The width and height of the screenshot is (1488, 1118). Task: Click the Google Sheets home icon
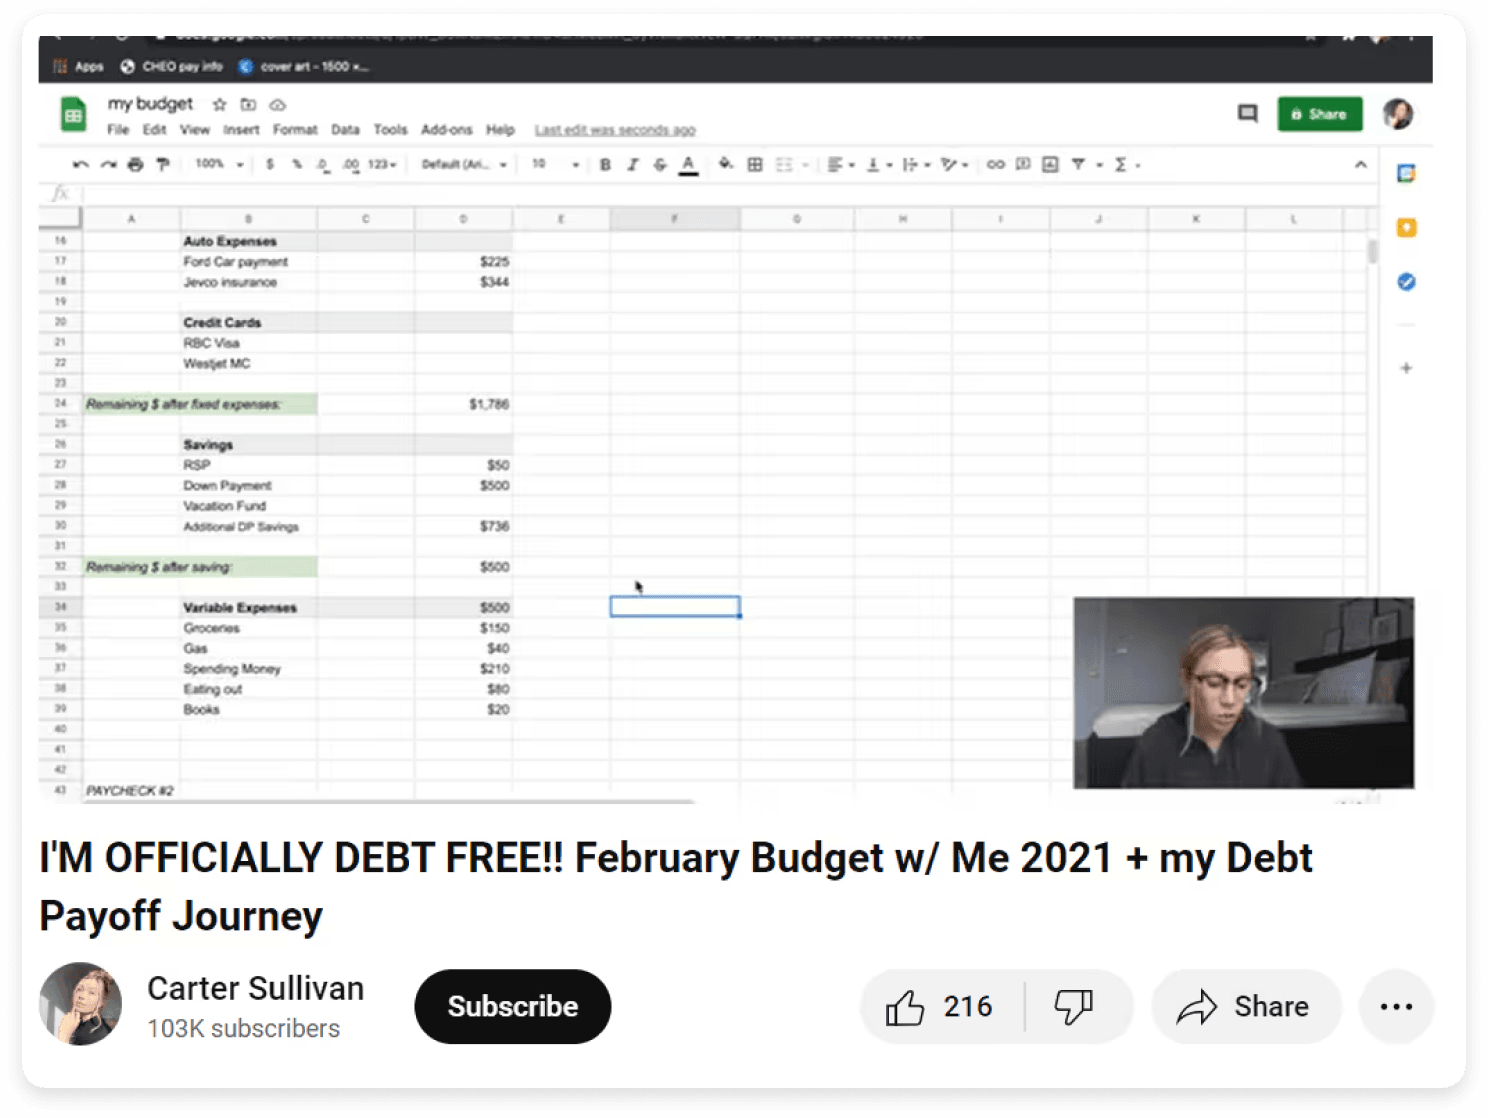73,115
